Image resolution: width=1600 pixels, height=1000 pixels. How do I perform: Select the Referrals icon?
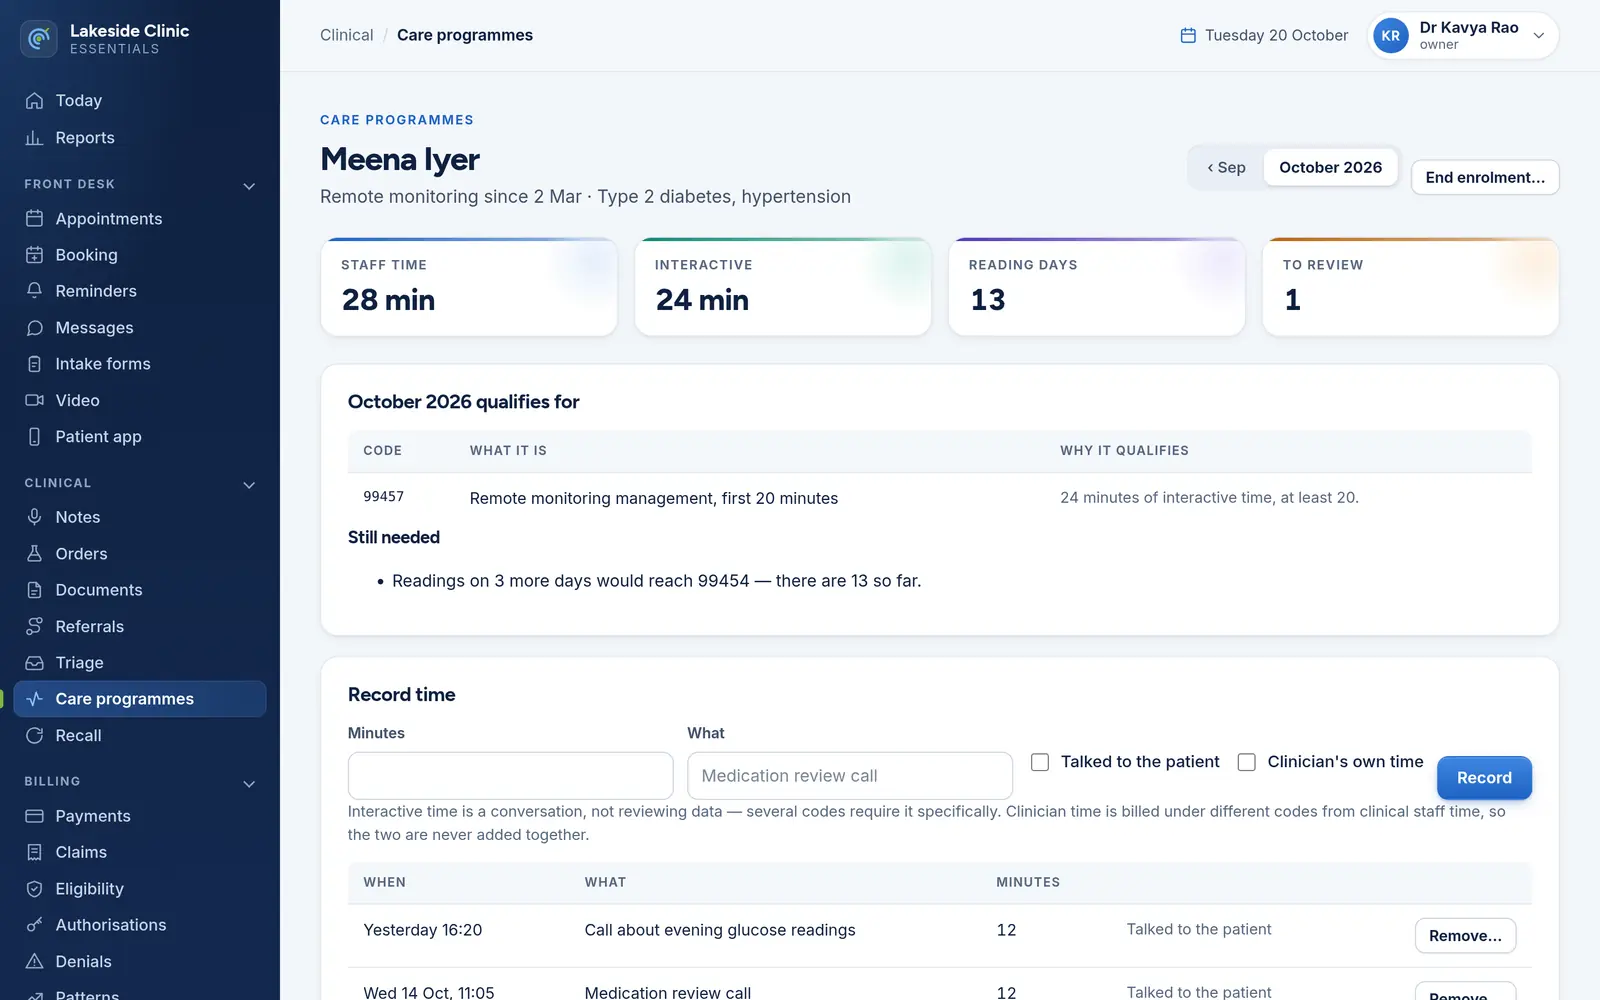point(35,626)
